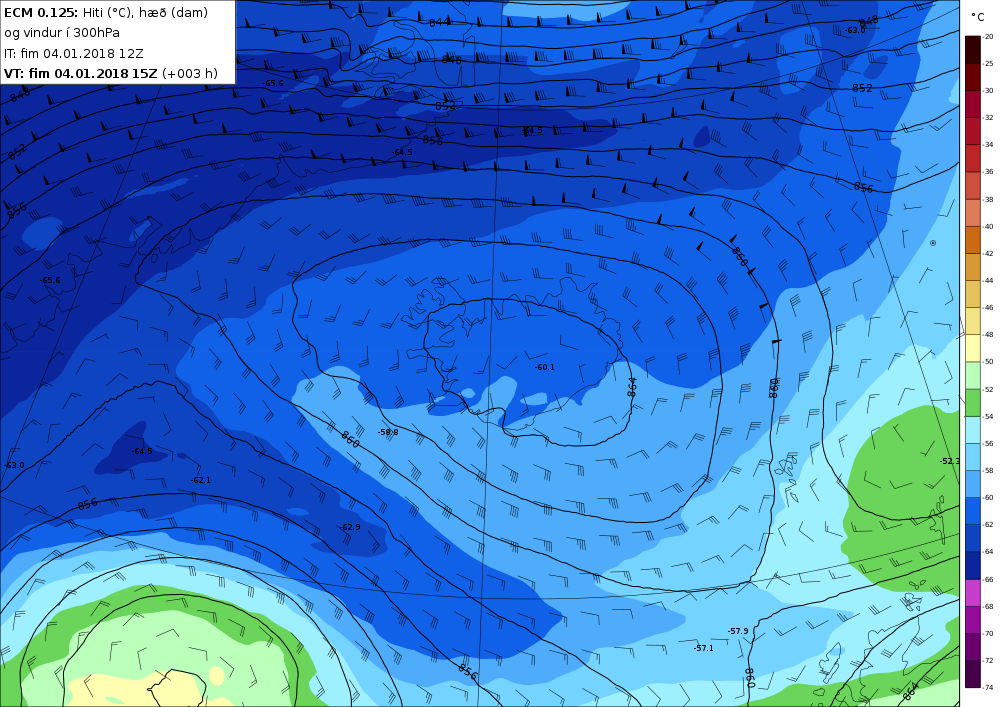Click the '-52.3' value in the green area
Image resolution: width=1000 pixels, height=707 pixels.
point(949,461)
